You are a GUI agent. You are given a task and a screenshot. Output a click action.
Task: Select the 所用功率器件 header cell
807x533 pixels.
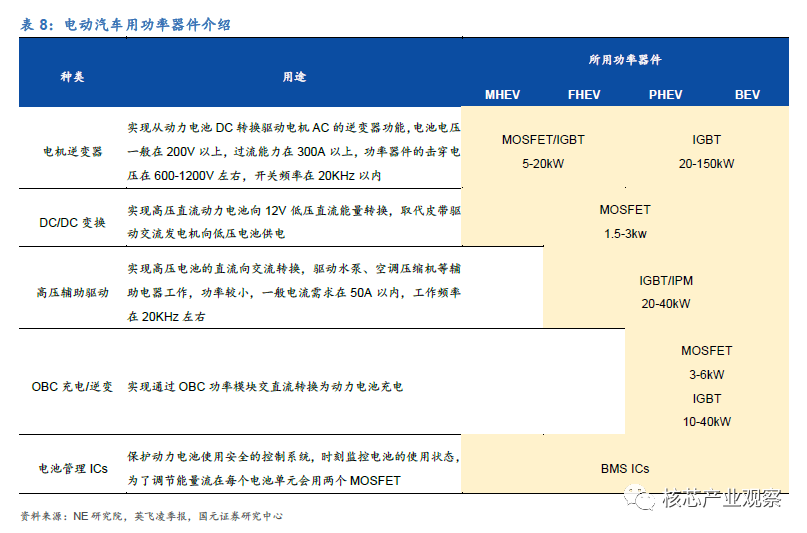pos(625,61)
